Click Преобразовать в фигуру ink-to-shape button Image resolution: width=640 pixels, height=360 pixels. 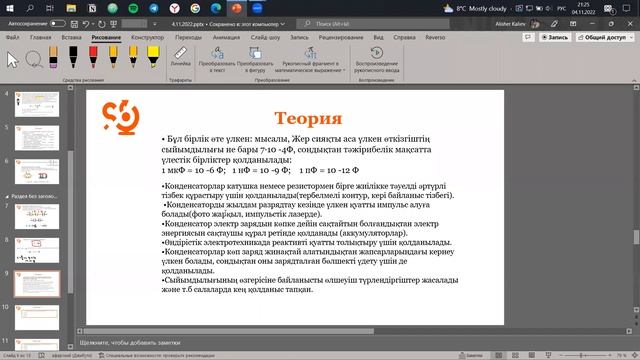(x=255, y=60)
